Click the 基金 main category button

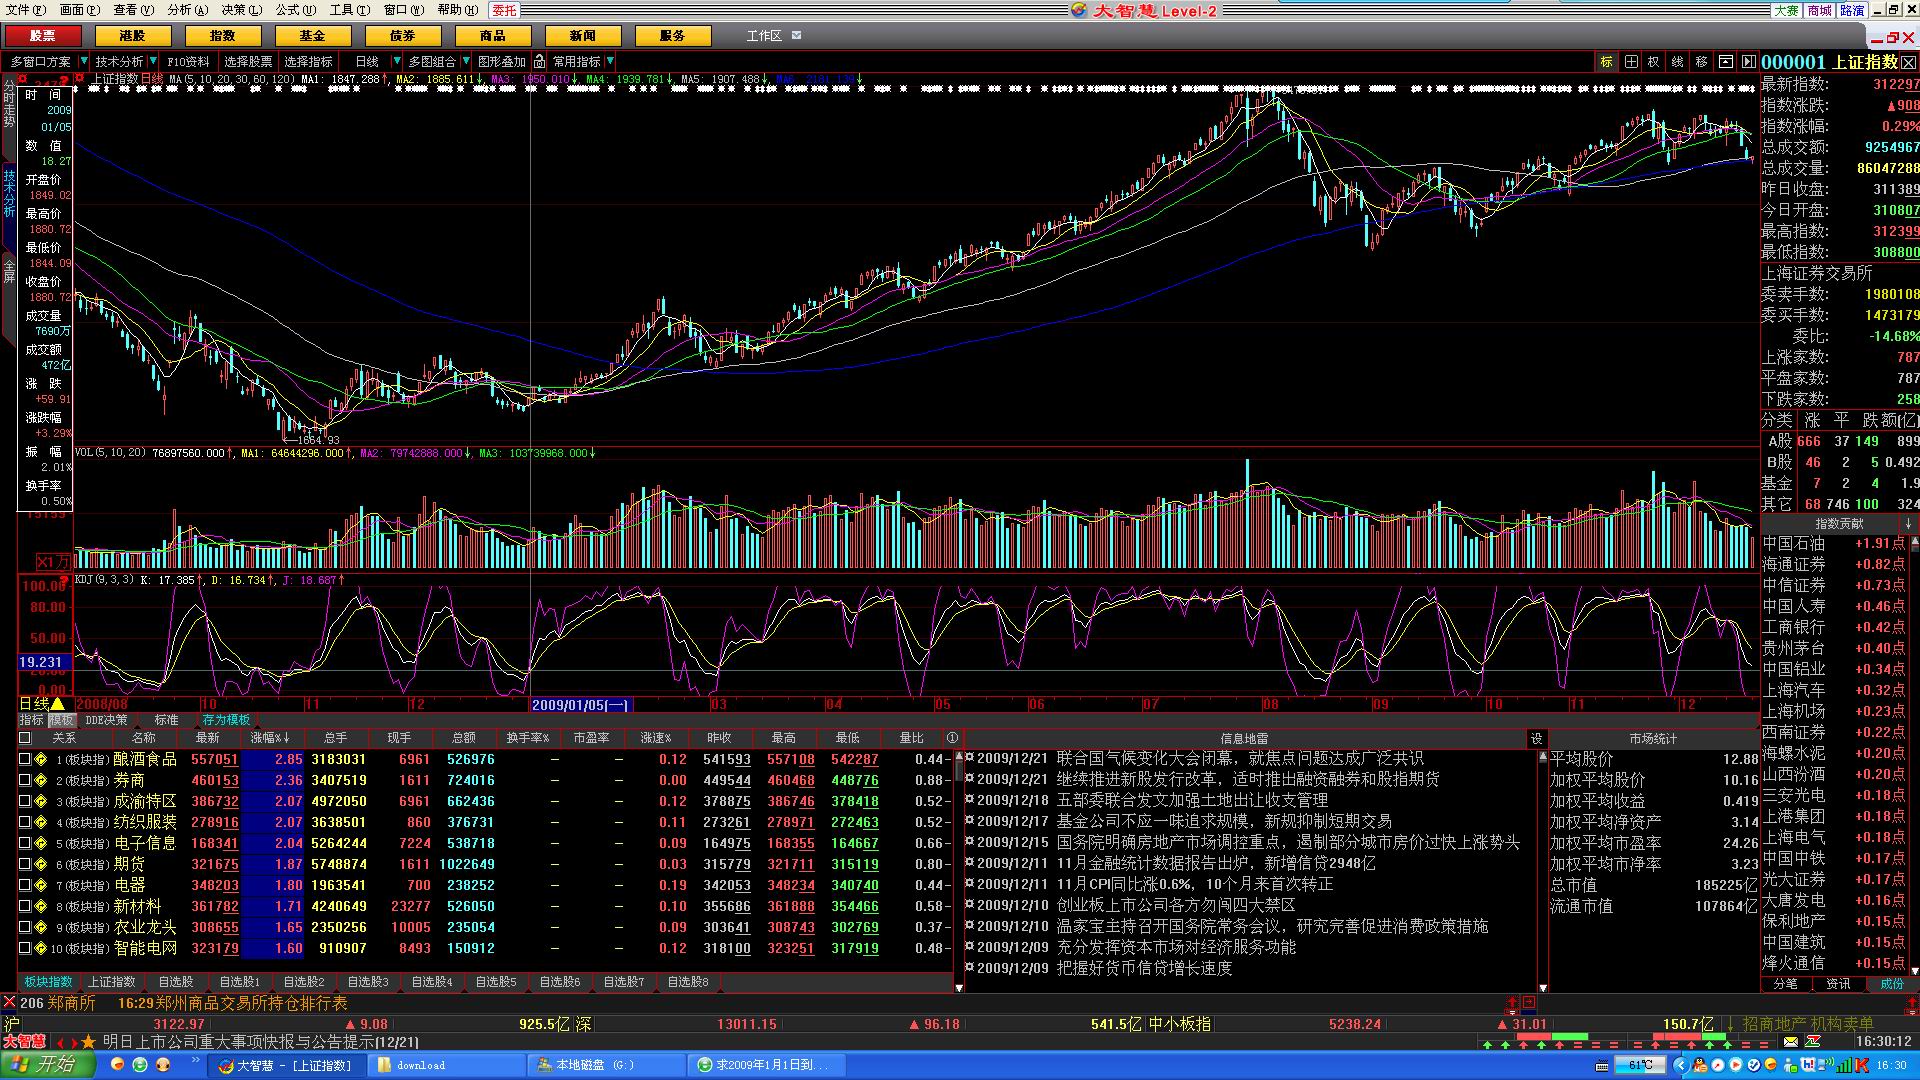coord(313,35)
